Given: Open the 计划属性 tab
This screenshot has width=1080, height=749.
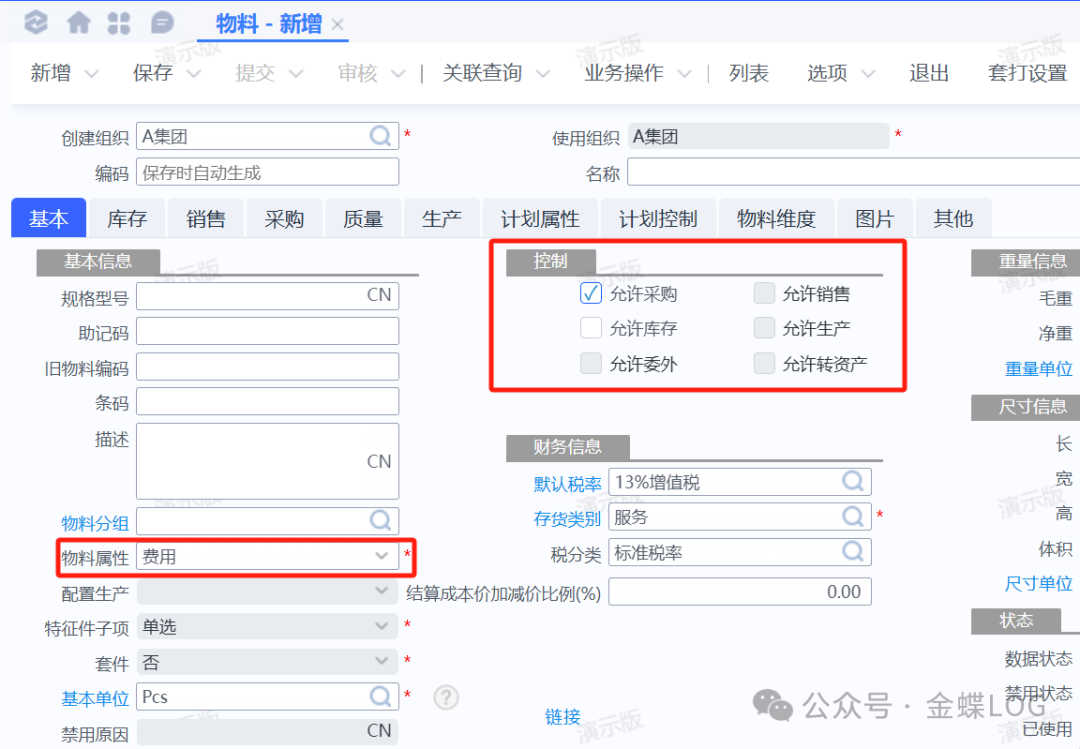Looking at the screenshot, I should pos(540,219).
